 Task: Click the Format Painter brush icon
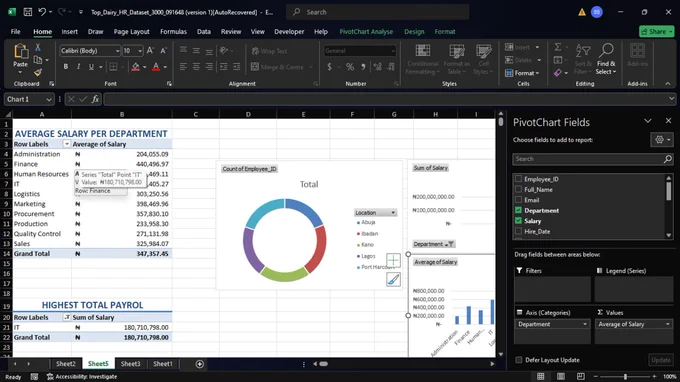[38, 72]
